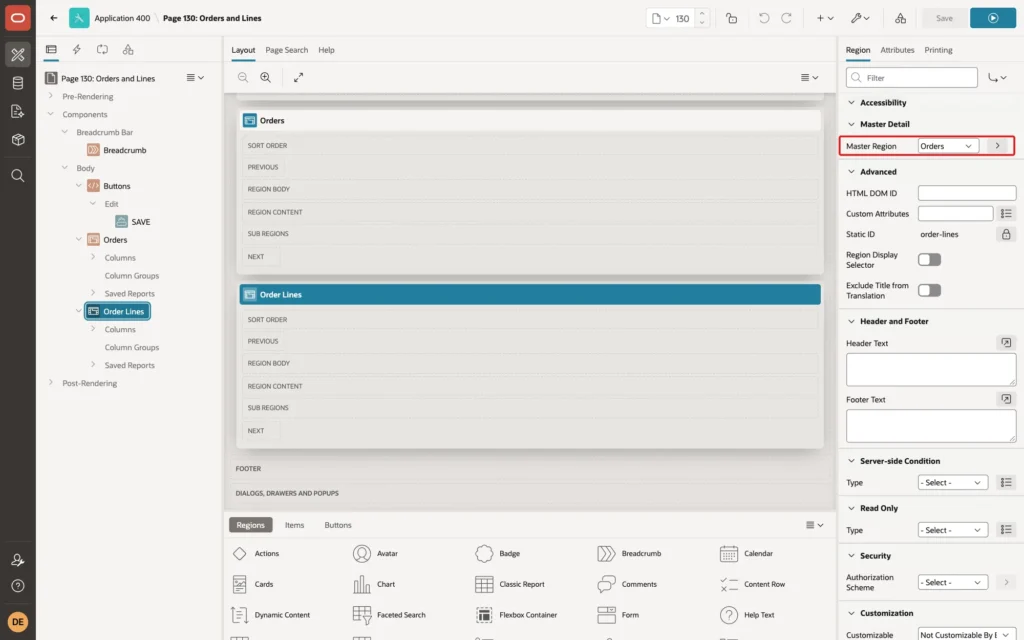This screenshot has height=640, width=1024.
Task: Open the Page Shared Components tab icon
Action: (128, 50)
